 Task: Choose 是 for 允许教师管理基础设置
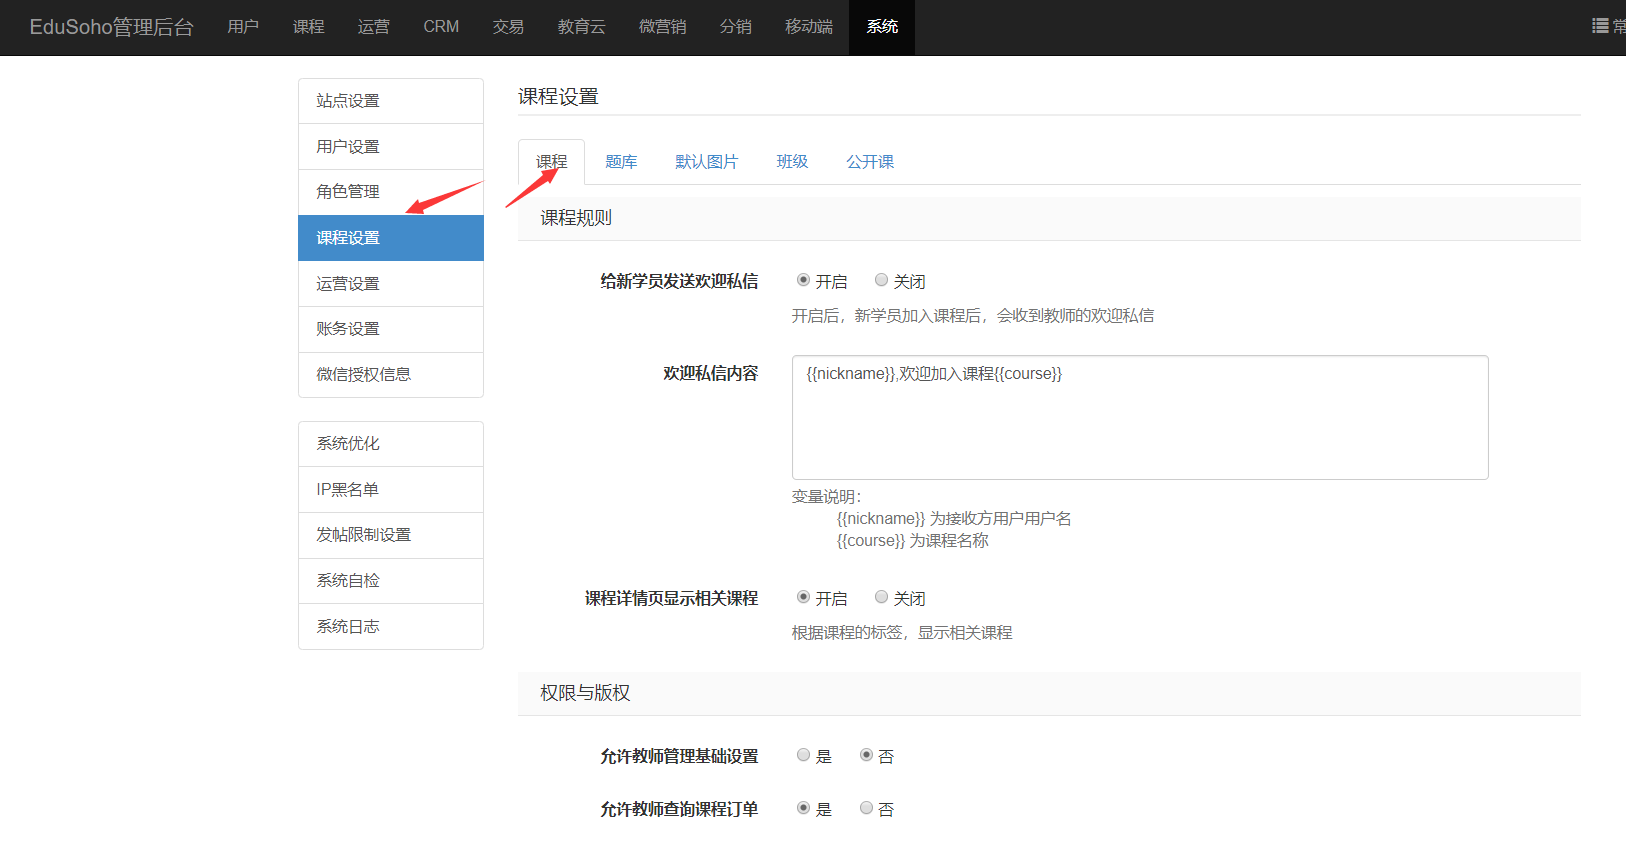803,756
